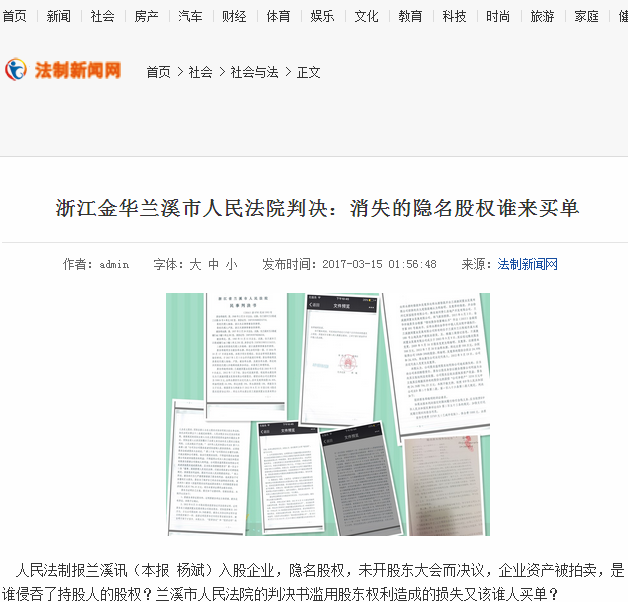Set font size to 小
This screenshot has height=602, width=628.
[x=231, y=264]
